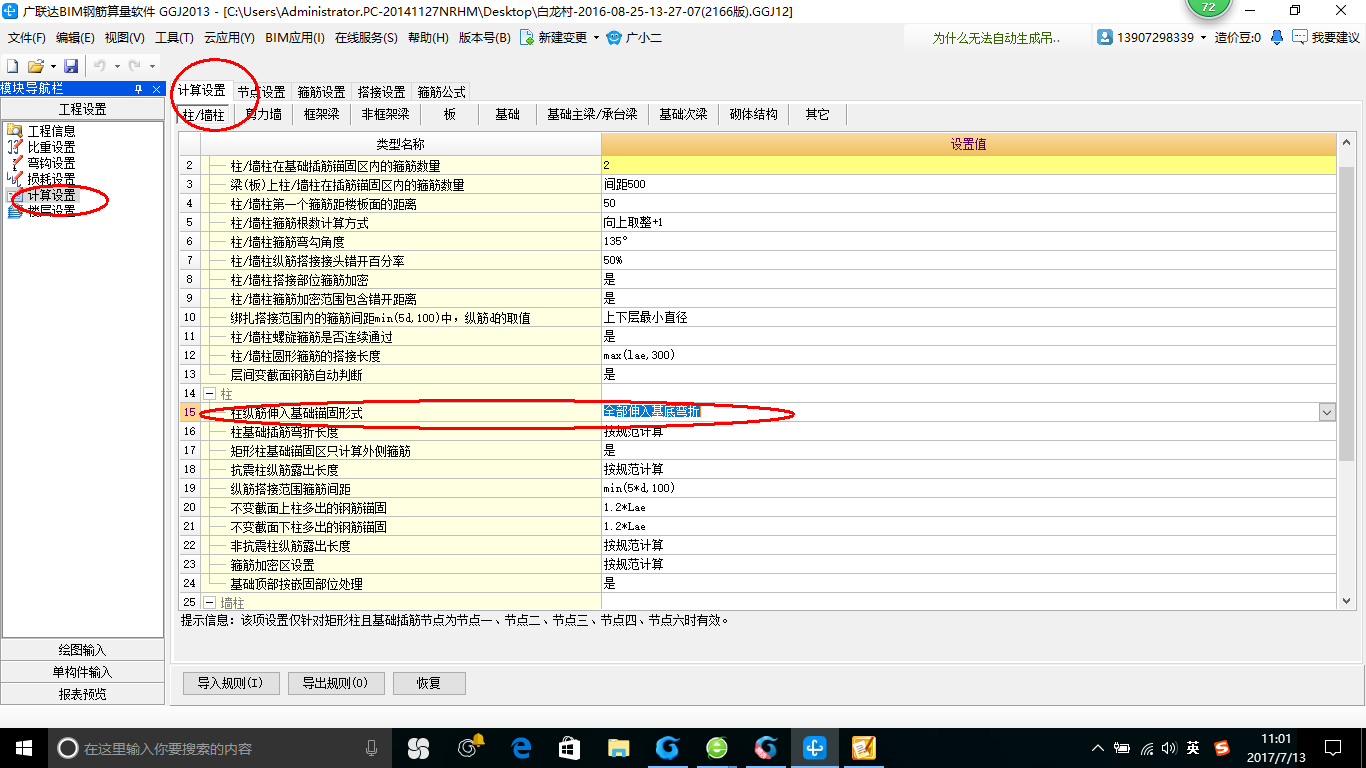Click the max(lae,300) value cell
Screen dimensions: 1366x768
968,355
